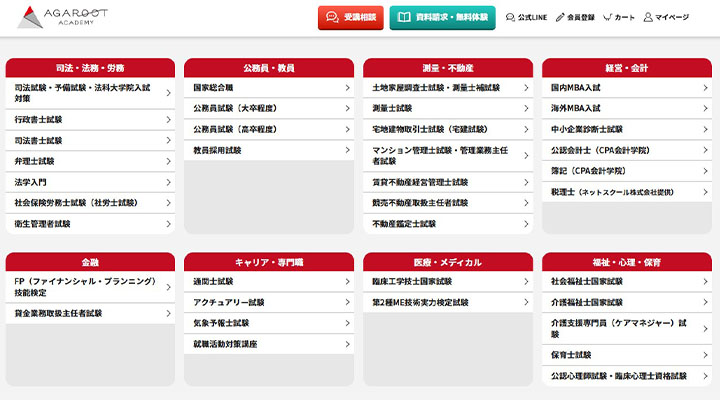The image size is (720, 400).
Task: Click the 会員登録 pencil icon
Action: [x=560, y=17]
